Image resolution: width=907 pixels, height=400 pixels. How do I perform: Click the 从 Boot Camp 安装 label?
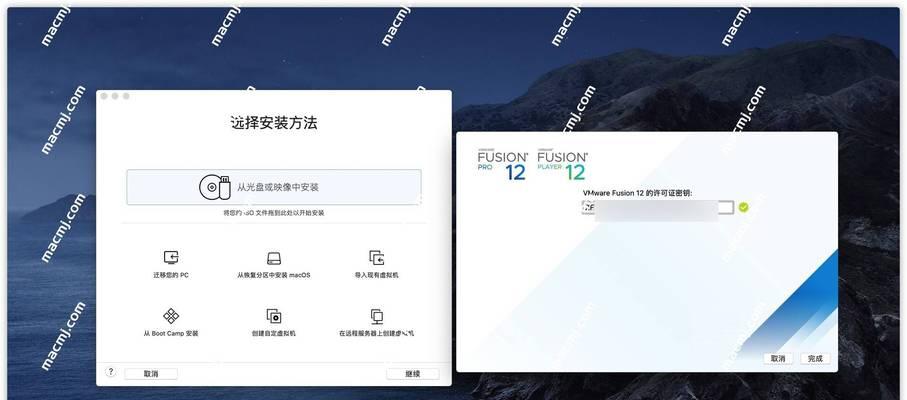pyautogui.click(x=171, y=334)
